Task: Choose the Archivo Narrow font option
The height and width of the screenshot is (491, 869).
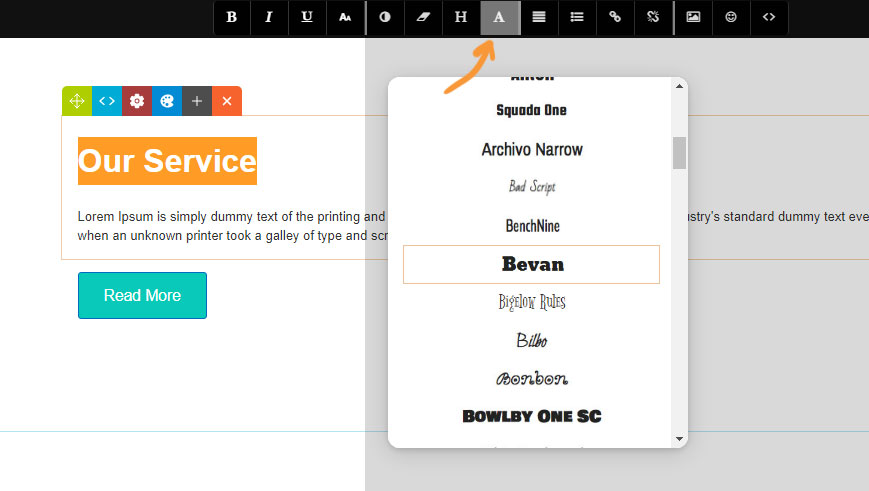Action: (x=531, y=150)
